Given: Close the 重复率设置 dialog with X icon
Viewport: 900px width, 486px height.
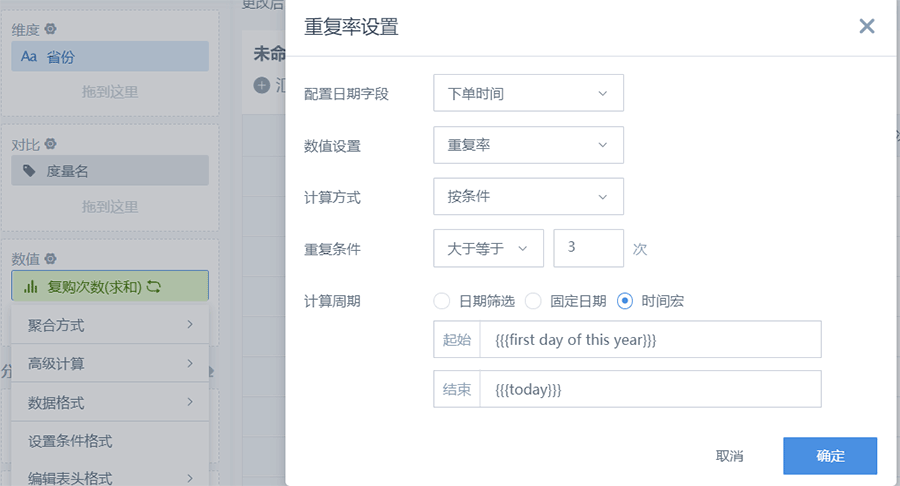Looking at the screenshot, I should point(867,26).
